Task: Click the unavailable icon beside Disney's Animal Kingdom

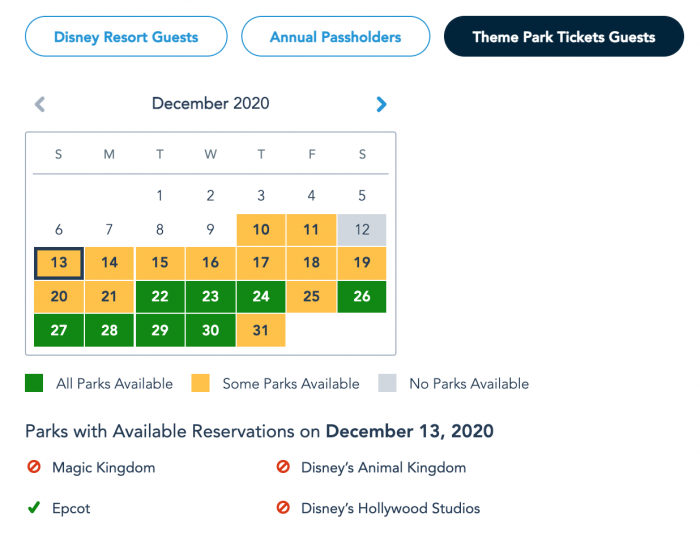Action: 282,467
